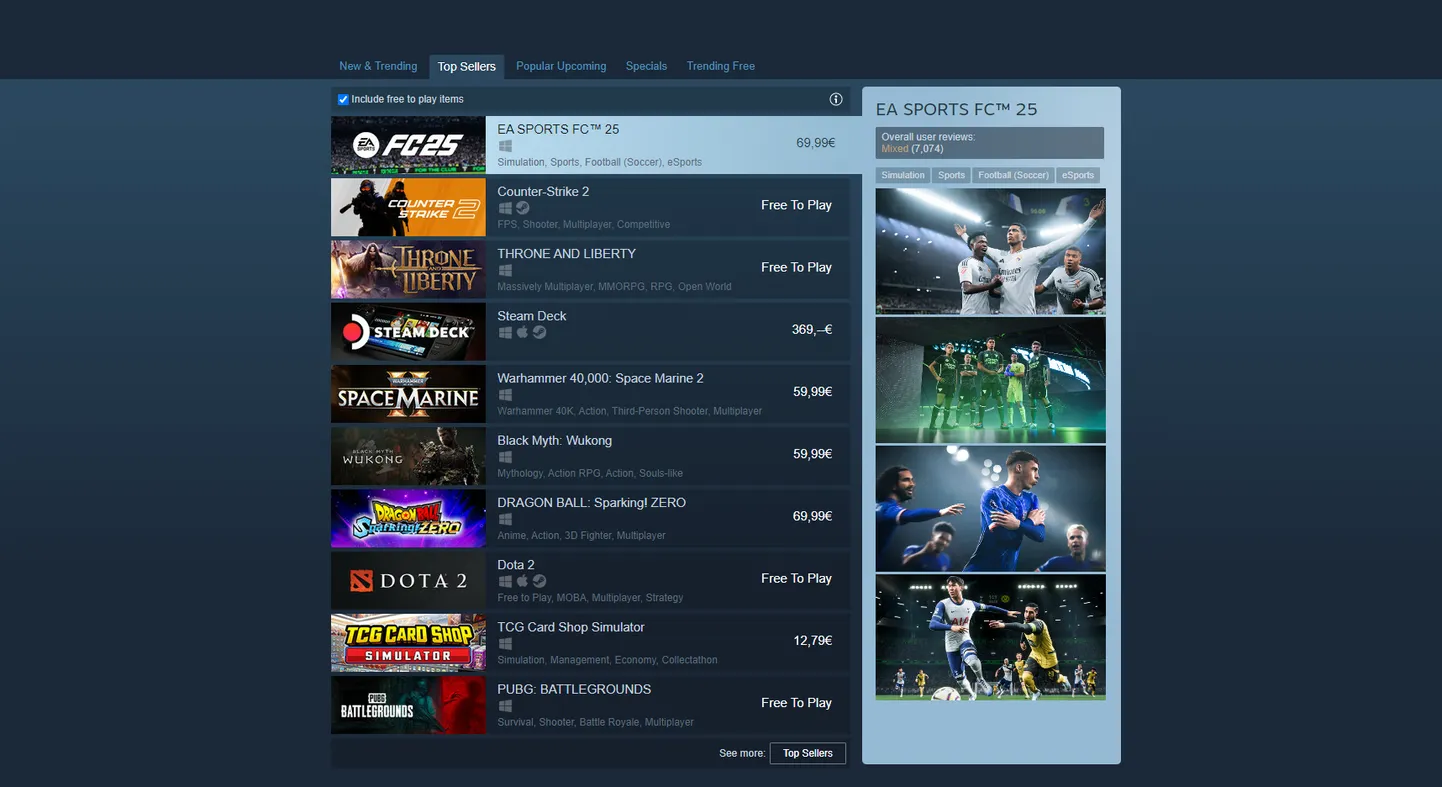The width and height of the screenshot is (1442, 787).
Task: Click the Football (Soccer) tag in the preview panel
Action: click(x=1013, y=175)
